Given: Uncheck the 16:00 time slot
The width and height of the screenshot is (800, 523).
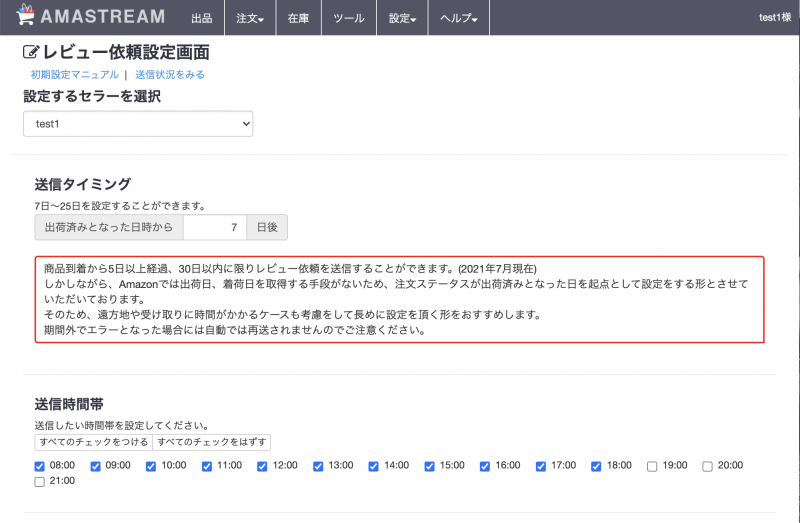Looking at the screenshot, I should pyautogui.click(x=485, y=466).
